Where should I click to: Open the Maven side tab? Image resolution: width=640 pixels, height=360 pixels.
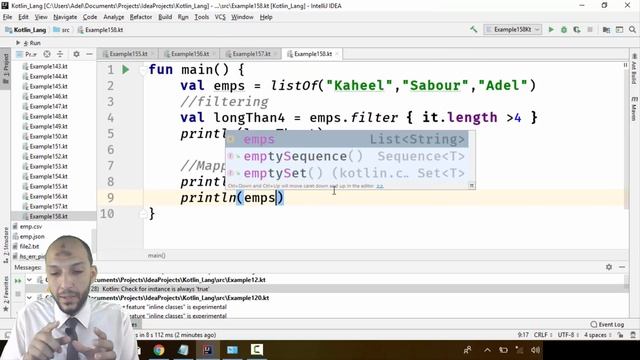tap(634, 108)
